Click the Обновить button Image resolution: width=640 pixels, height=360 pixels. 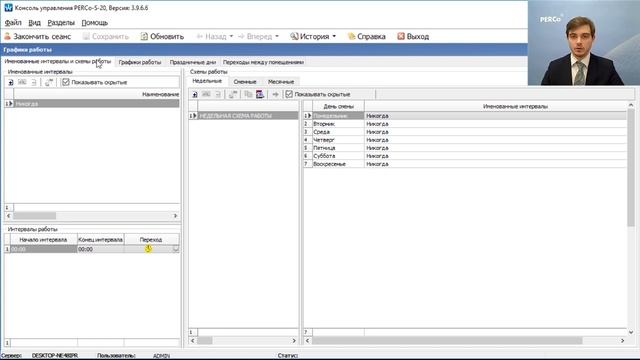tap(162, 36)
